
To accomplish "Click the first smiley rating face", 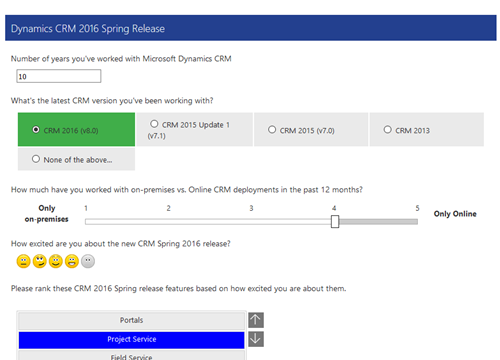I will [23, 261].
